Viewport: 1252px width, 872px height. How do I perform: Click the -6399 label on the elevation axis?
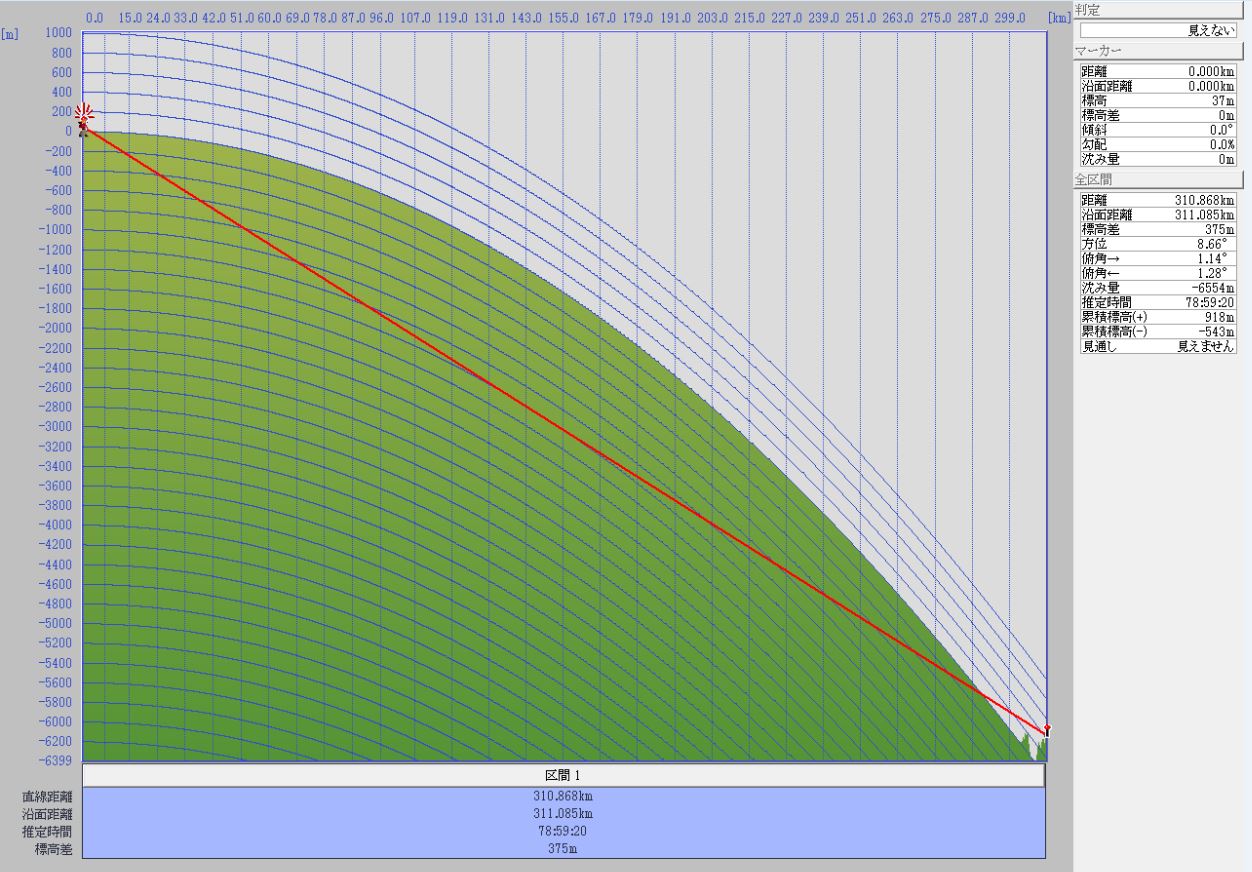coord(56,760)
